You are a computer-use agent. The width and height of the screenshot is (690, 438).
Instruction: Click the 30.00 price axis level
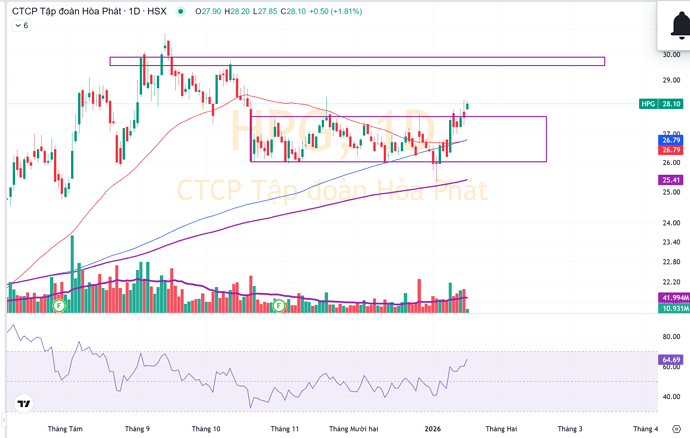pos(672,55)
